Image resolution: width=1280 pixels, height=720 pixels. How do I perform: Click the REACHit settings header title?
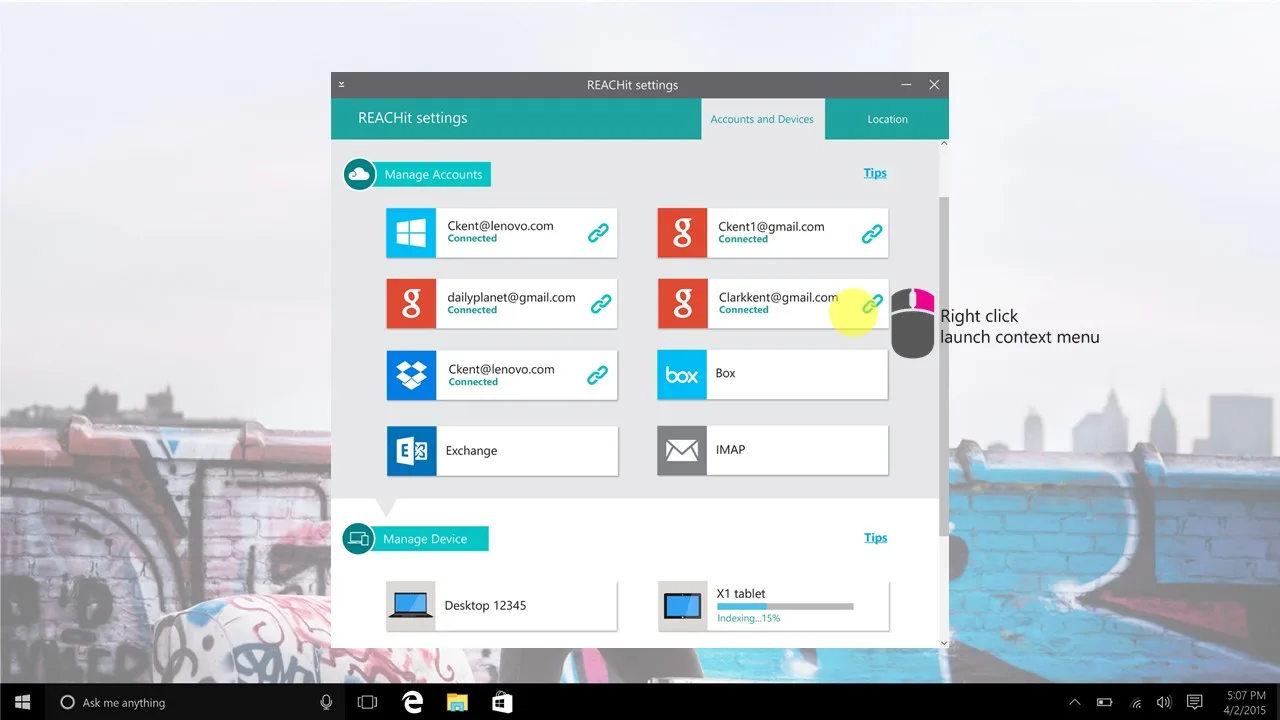pyautogui.click(x=413, y=118)
